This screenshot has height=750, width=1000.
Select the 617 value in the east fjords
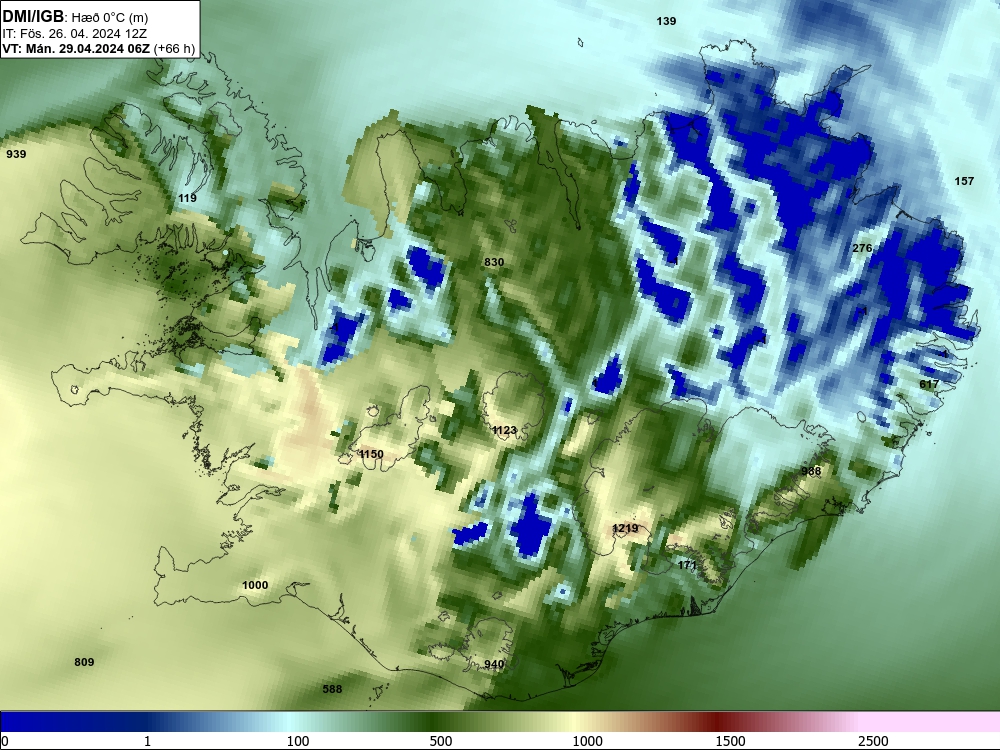click(929, 384)
